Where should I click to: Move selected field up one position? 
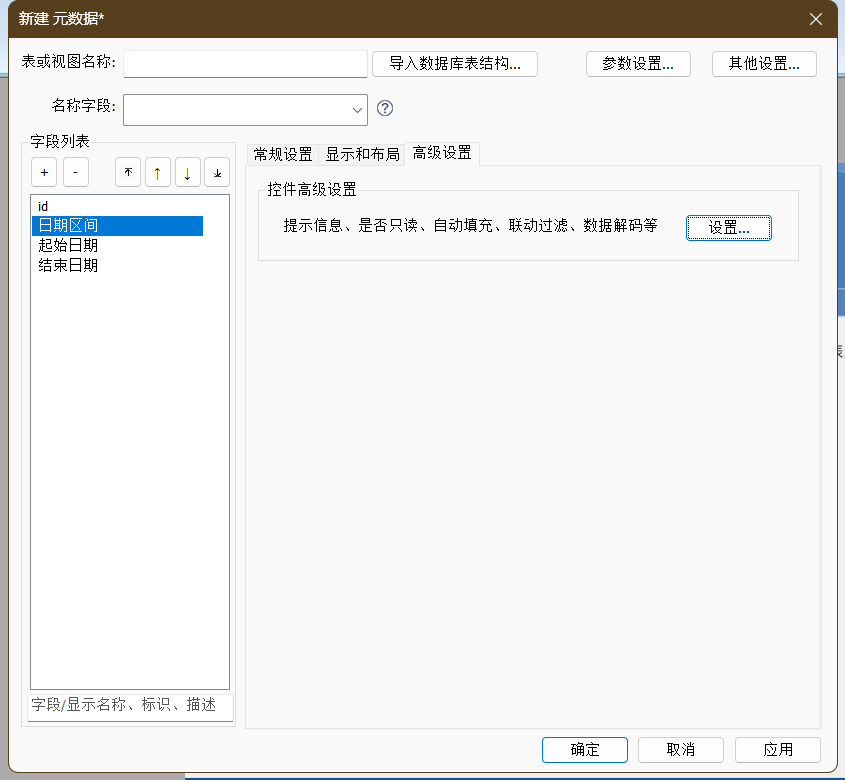click(158, 172)
